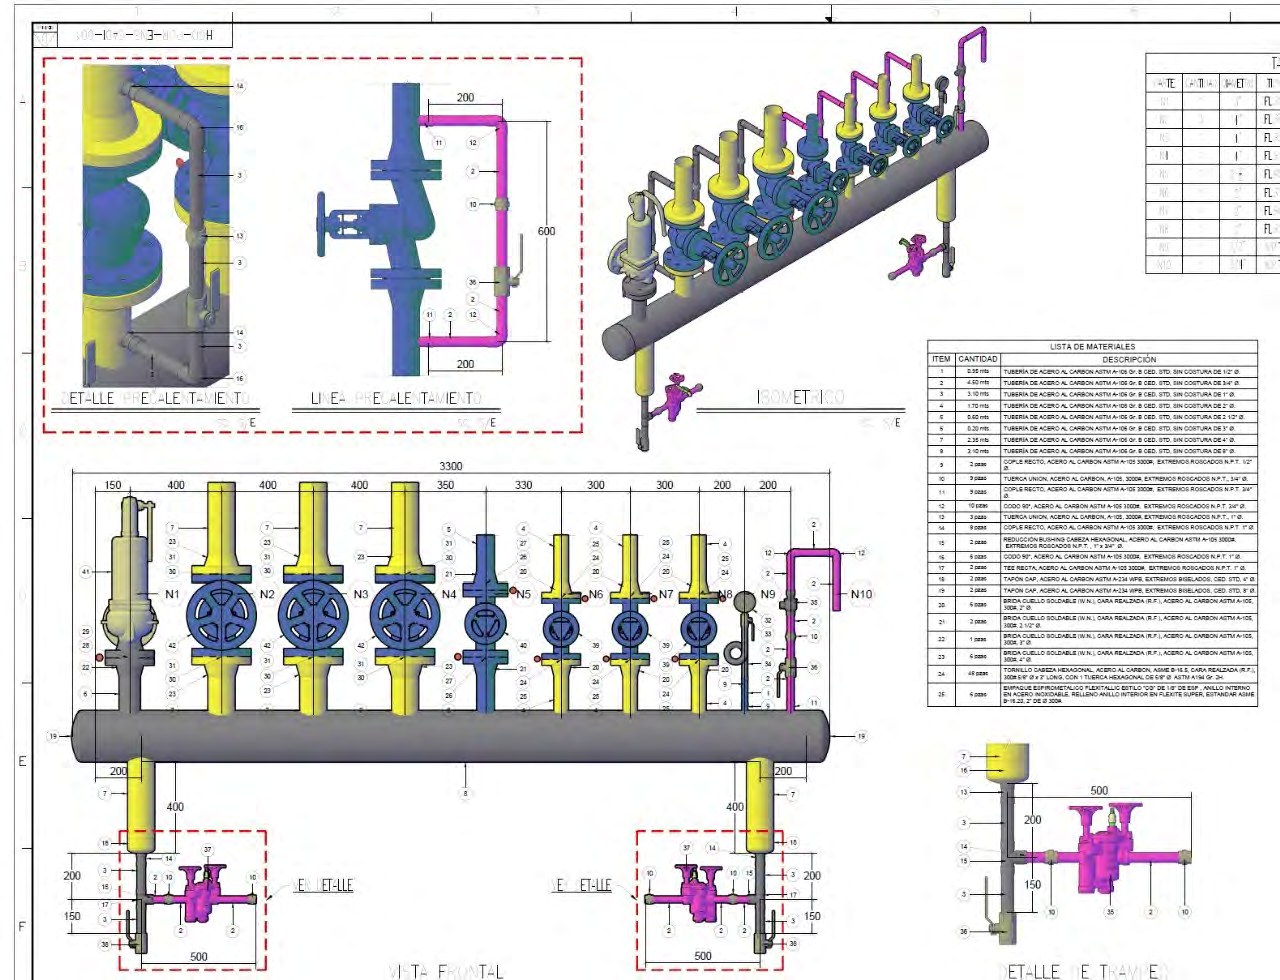Click the TEE RECTA row in materials list
Viewport: 1280px width, 980px height.
1093,568
